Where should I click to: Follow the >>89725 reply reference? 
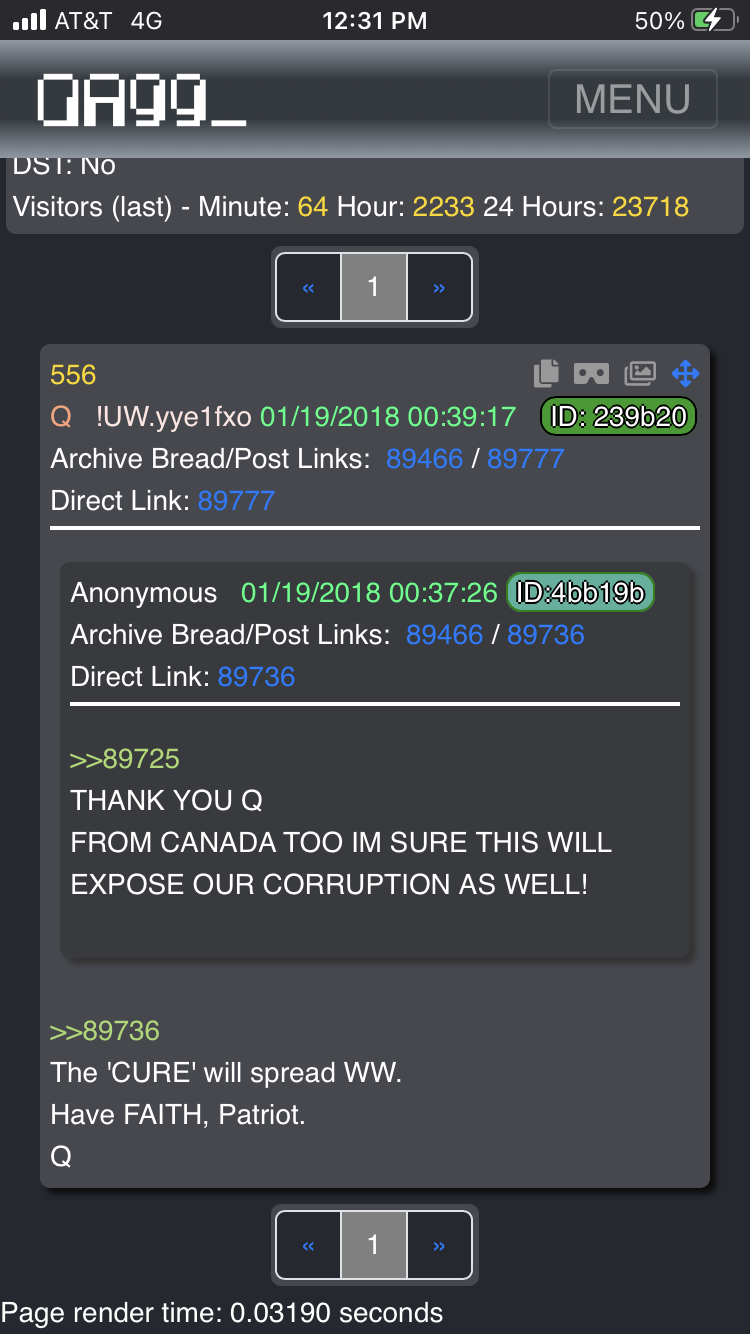[x=125, y=758]
